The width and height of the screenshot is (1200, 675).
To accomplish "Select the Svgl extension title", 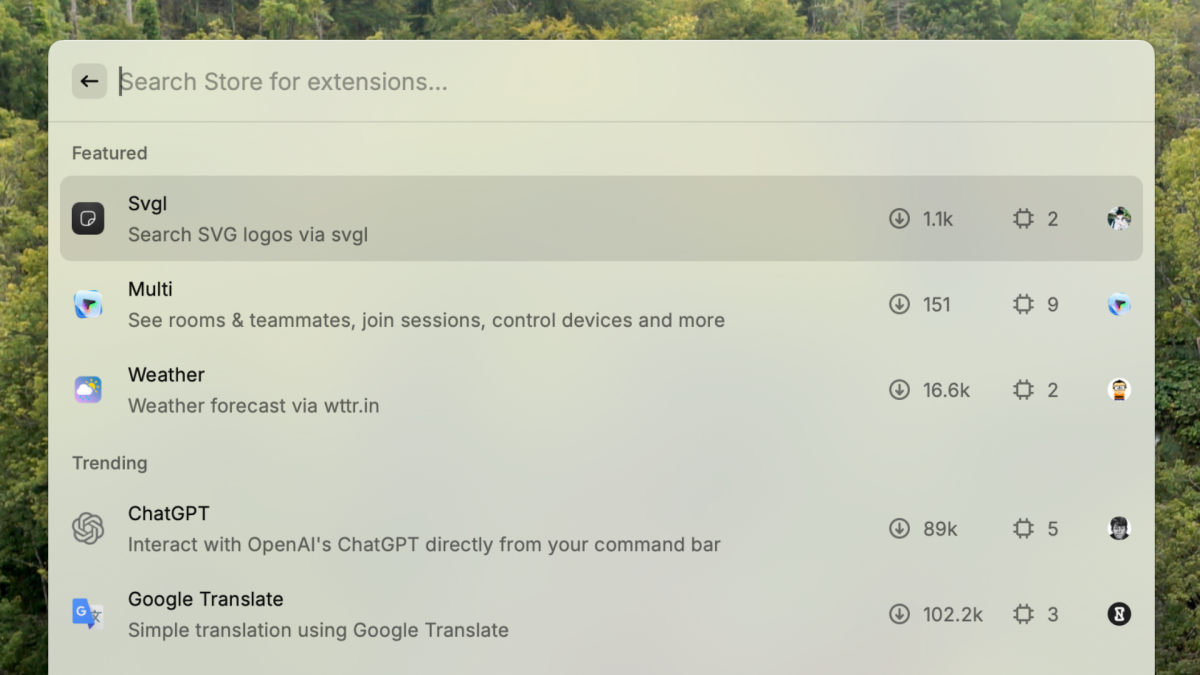I will (147, 204).
